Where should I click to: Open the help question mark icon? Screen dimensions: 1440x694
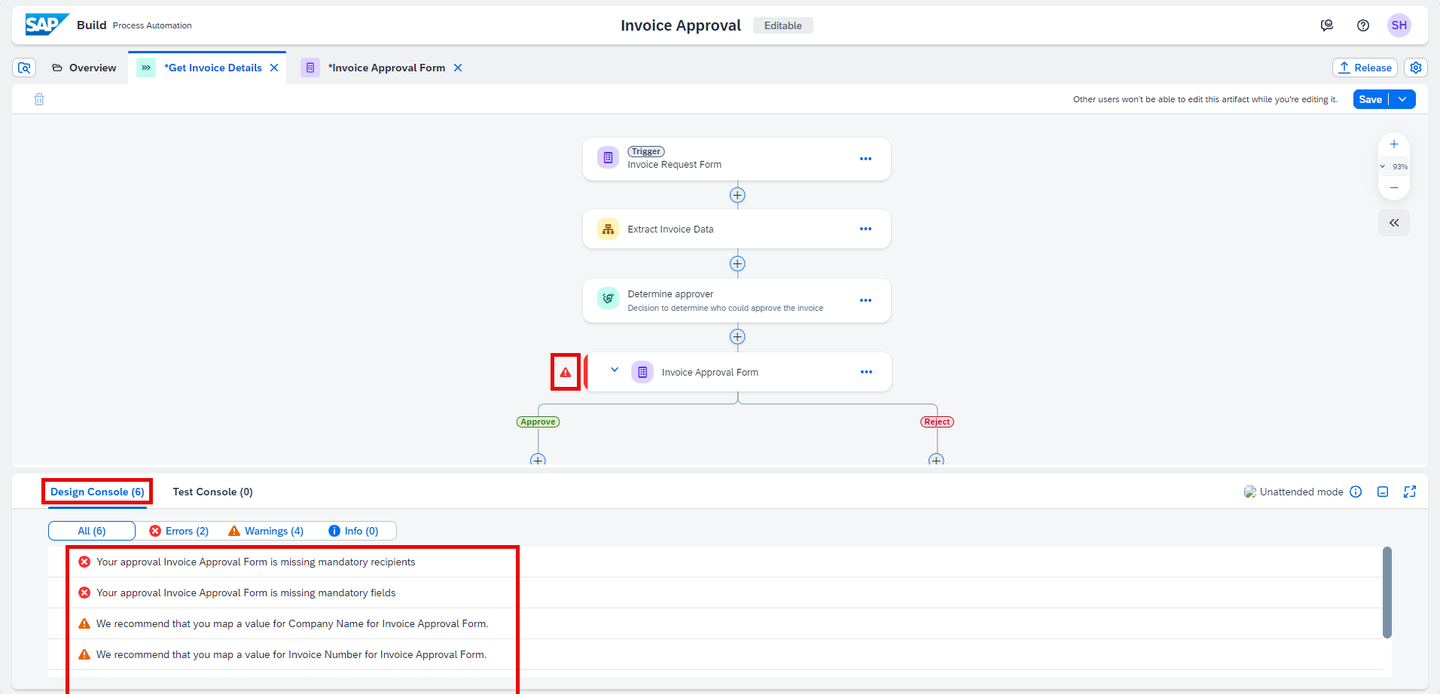1363,25
